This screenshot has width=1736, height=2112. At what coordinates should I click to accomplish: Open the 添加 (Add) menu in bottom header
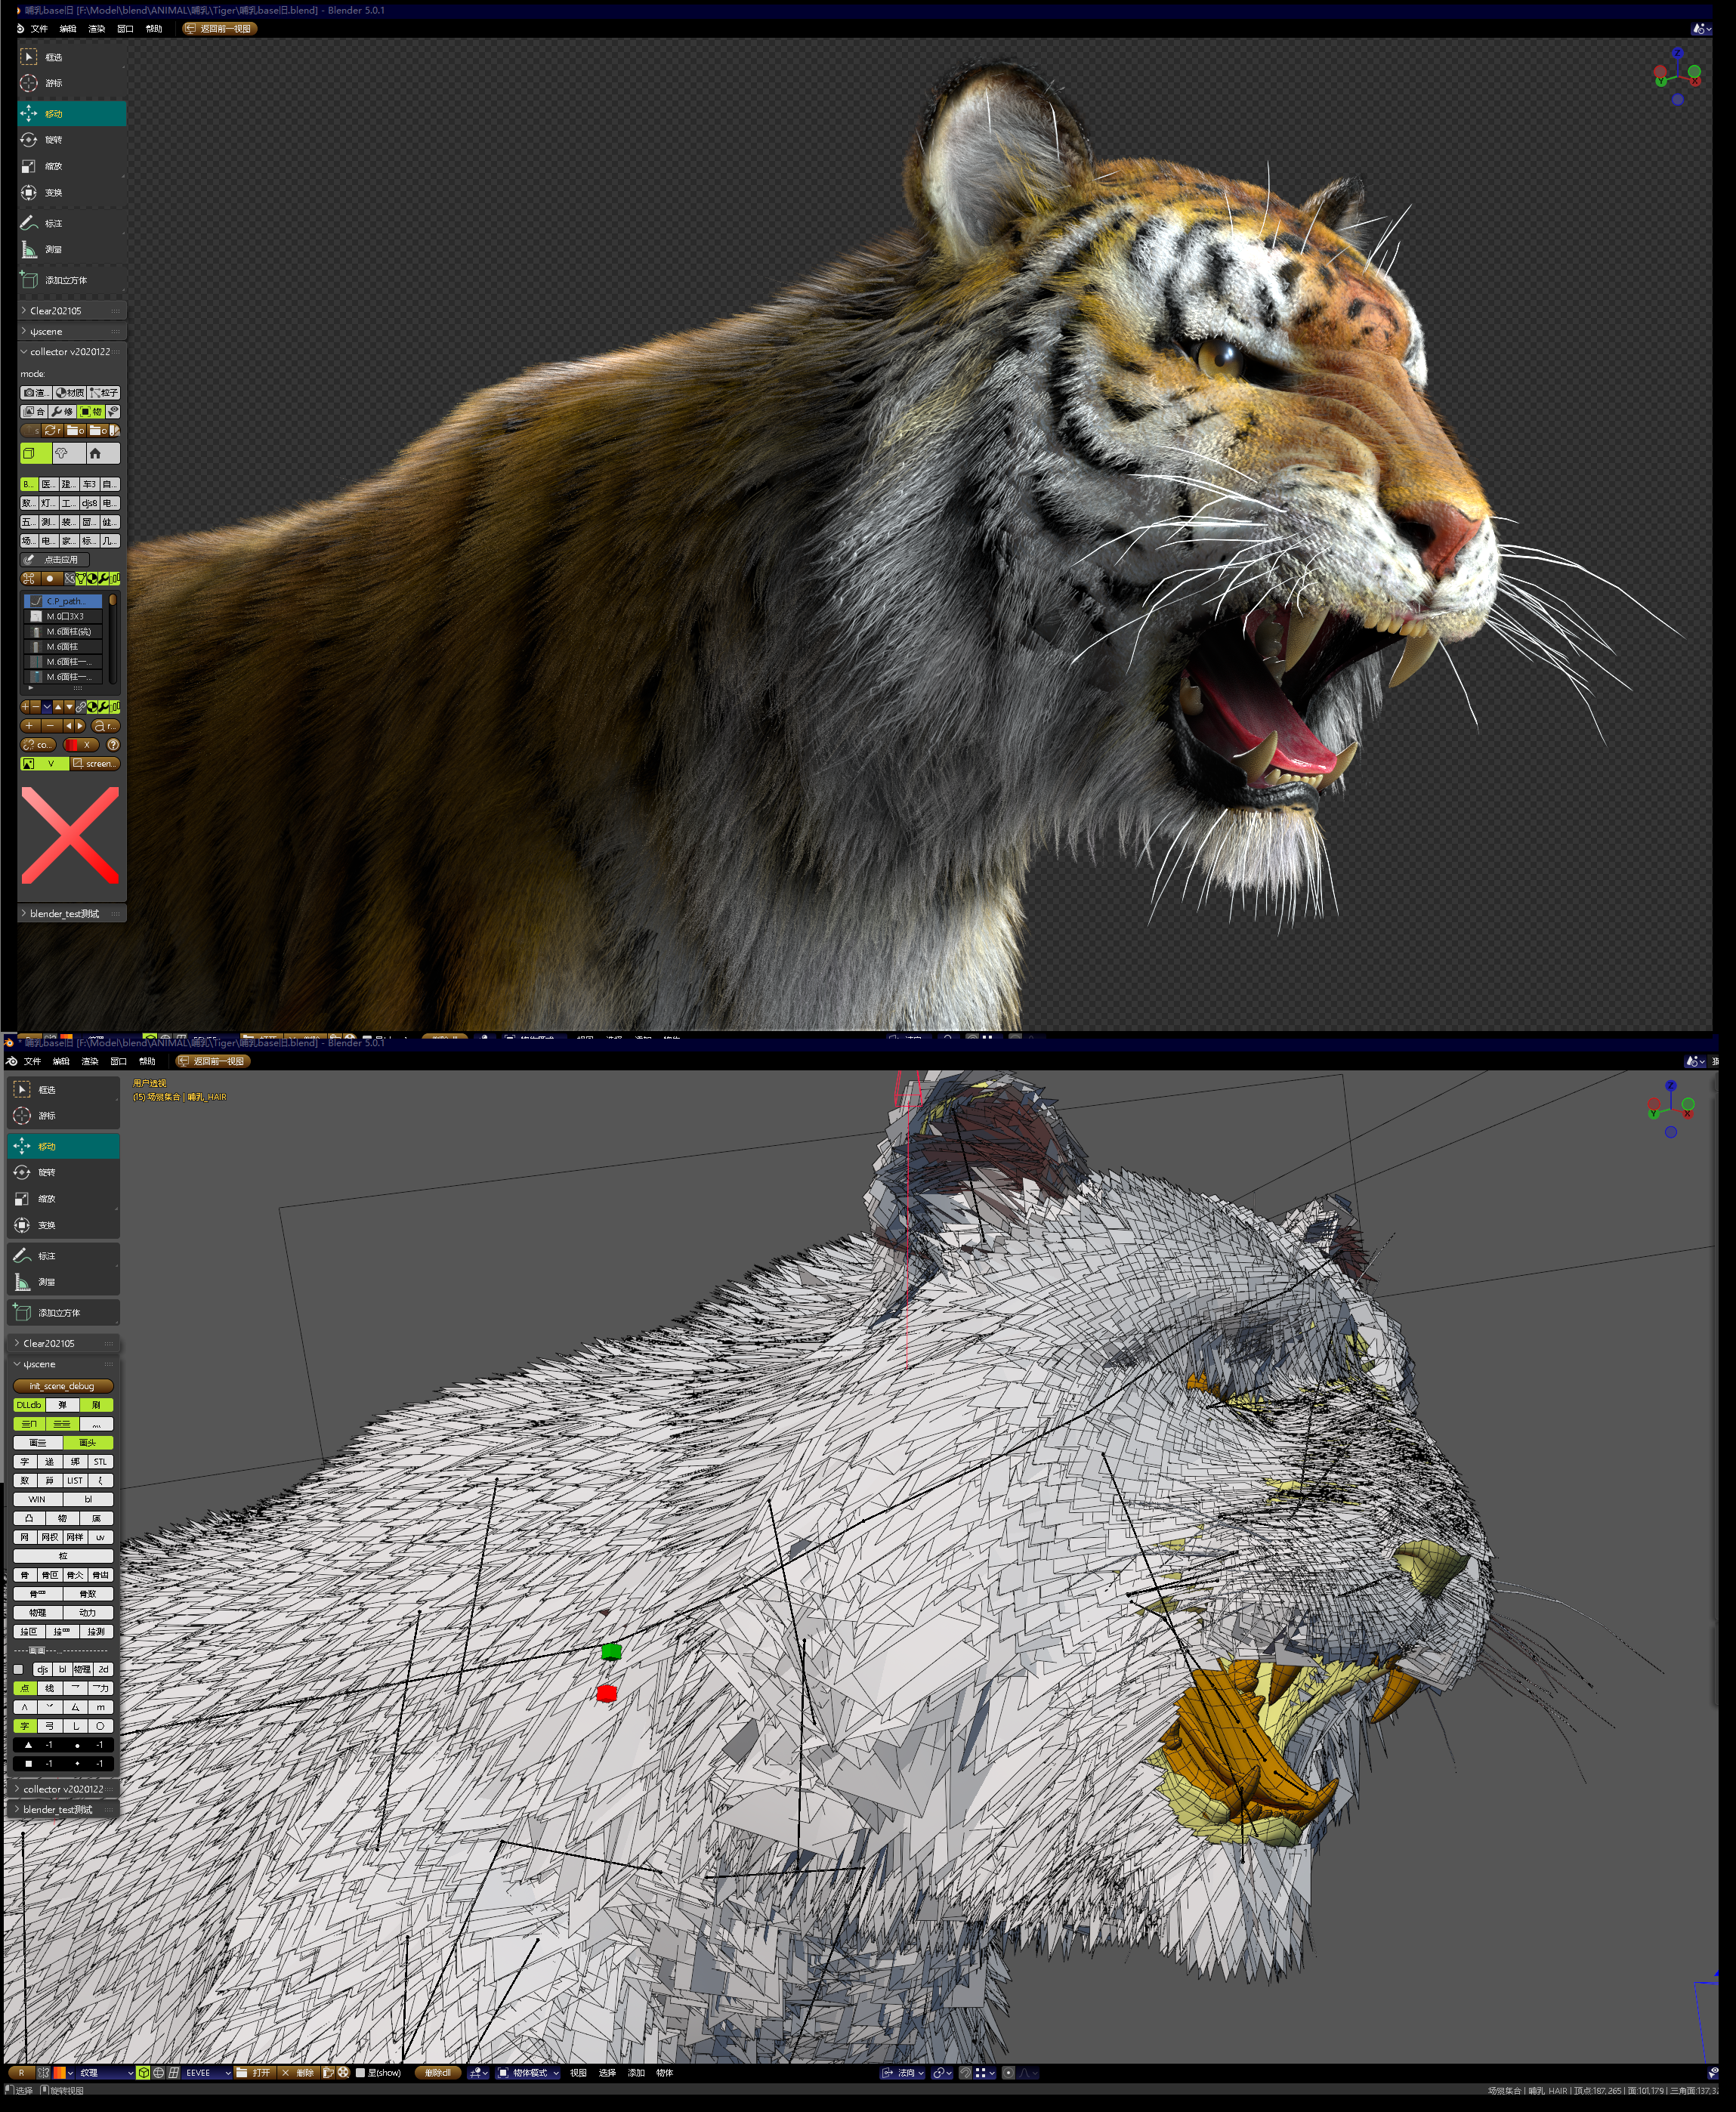(x=636, y=2073)
